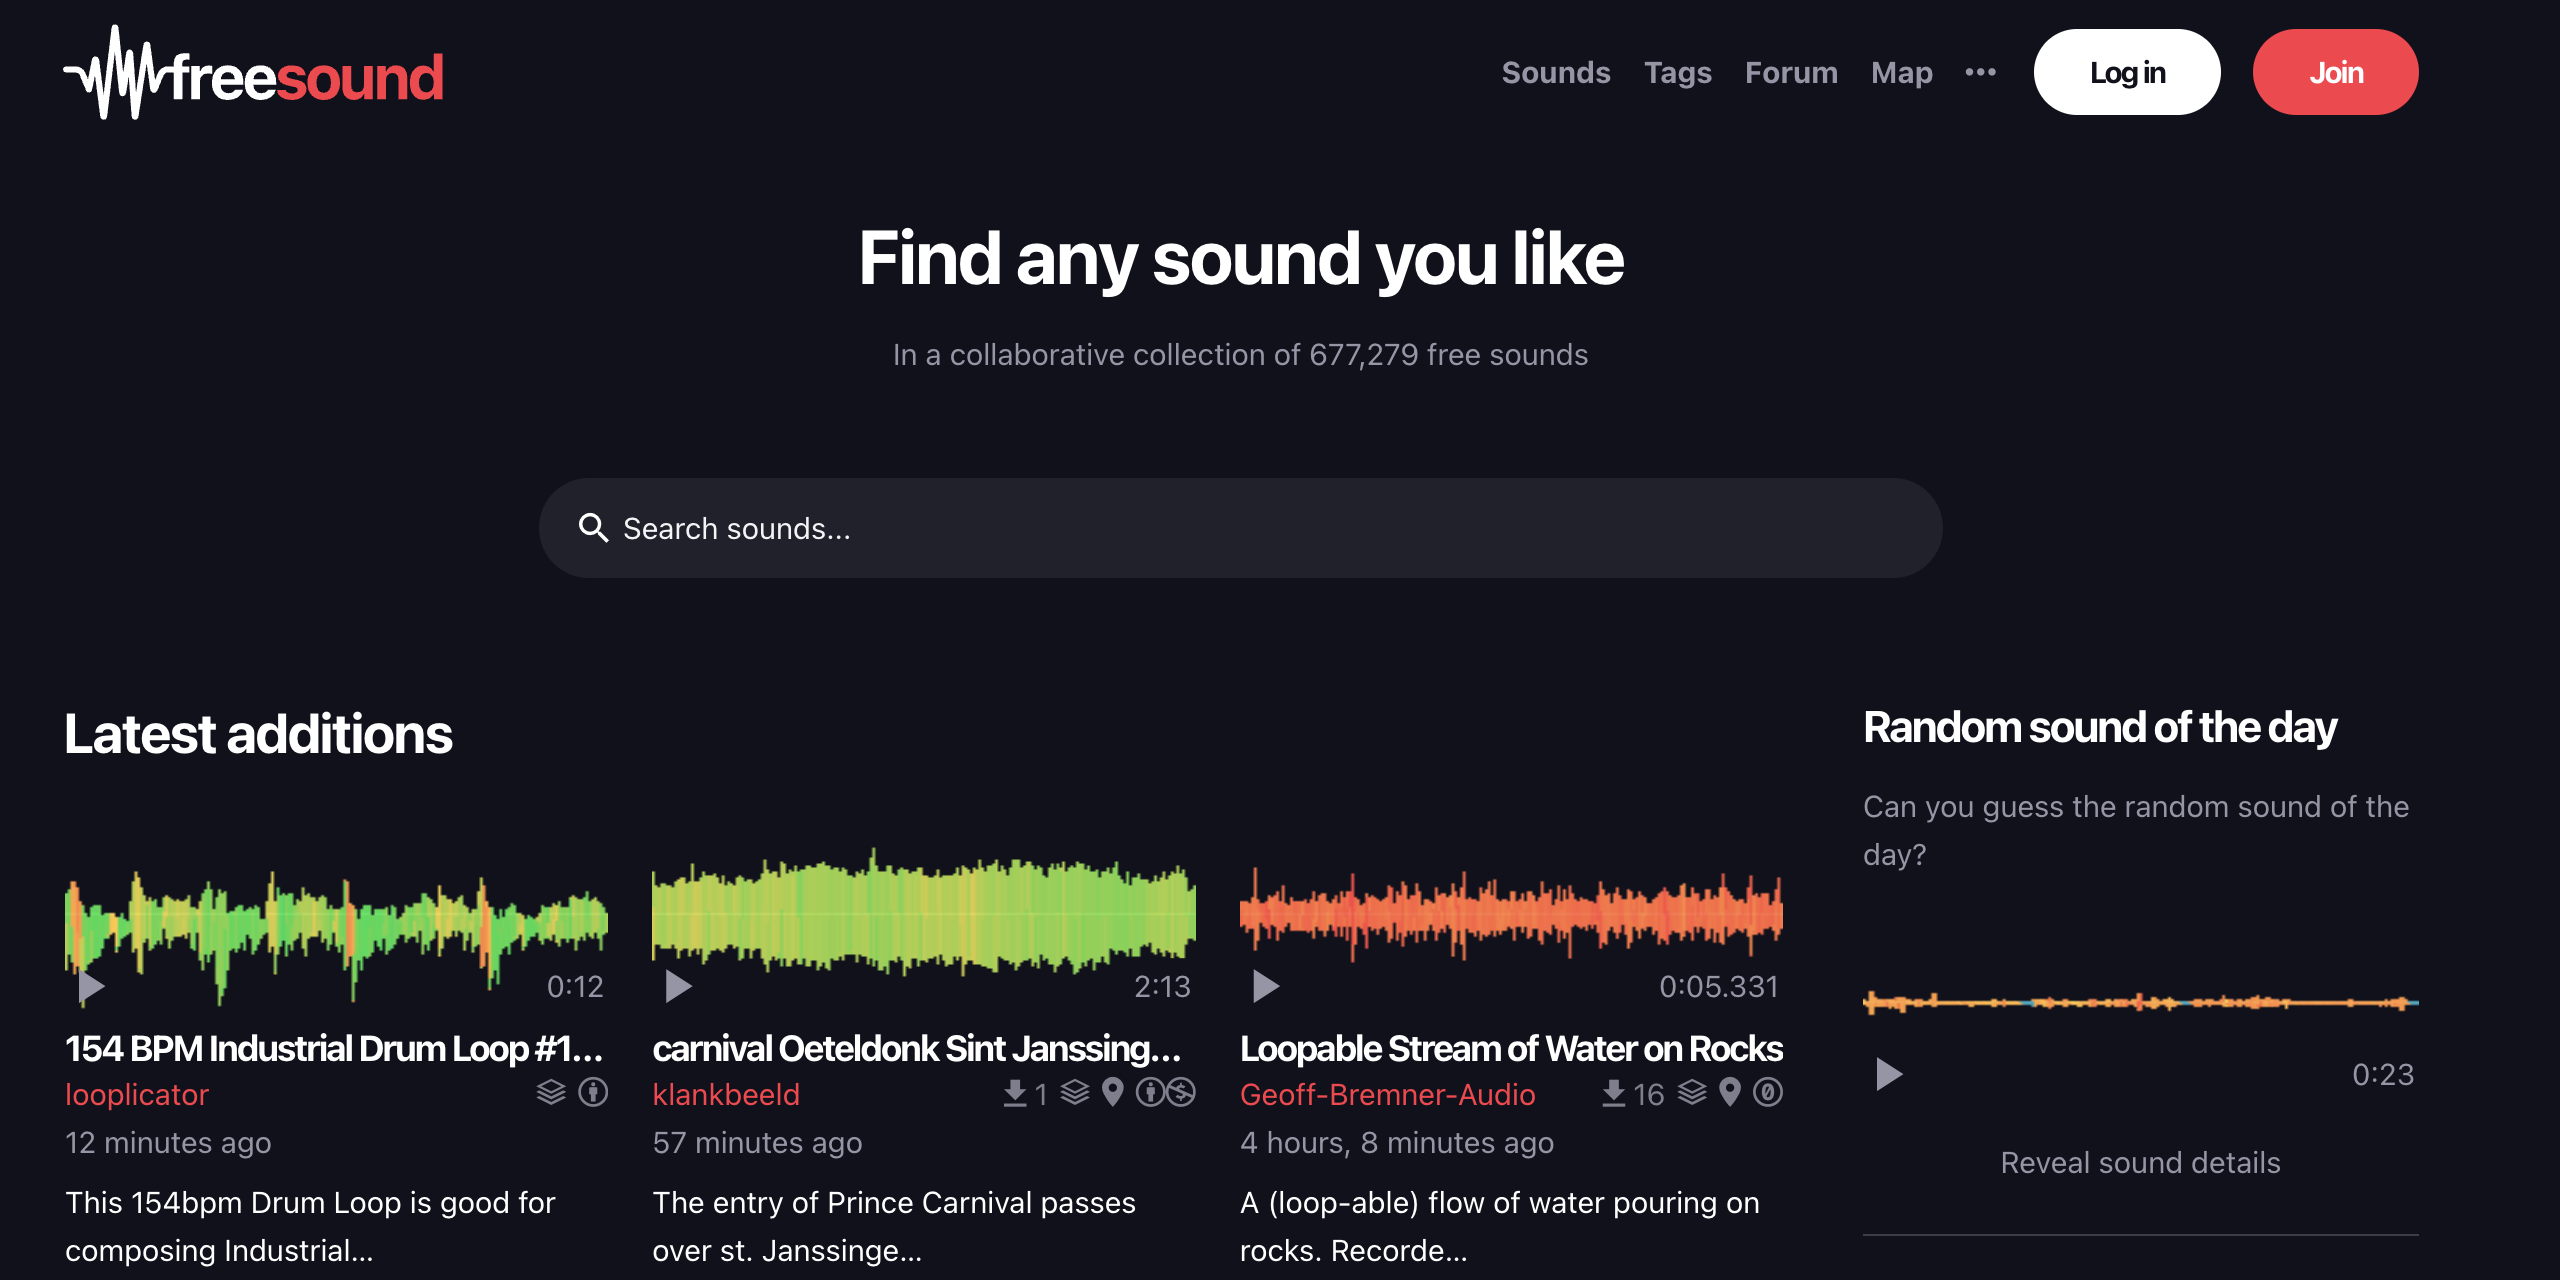2560x1280 pixels.
Task: Play the 154 BPM Industrial Drum Loop
Action: click(91, 986)
